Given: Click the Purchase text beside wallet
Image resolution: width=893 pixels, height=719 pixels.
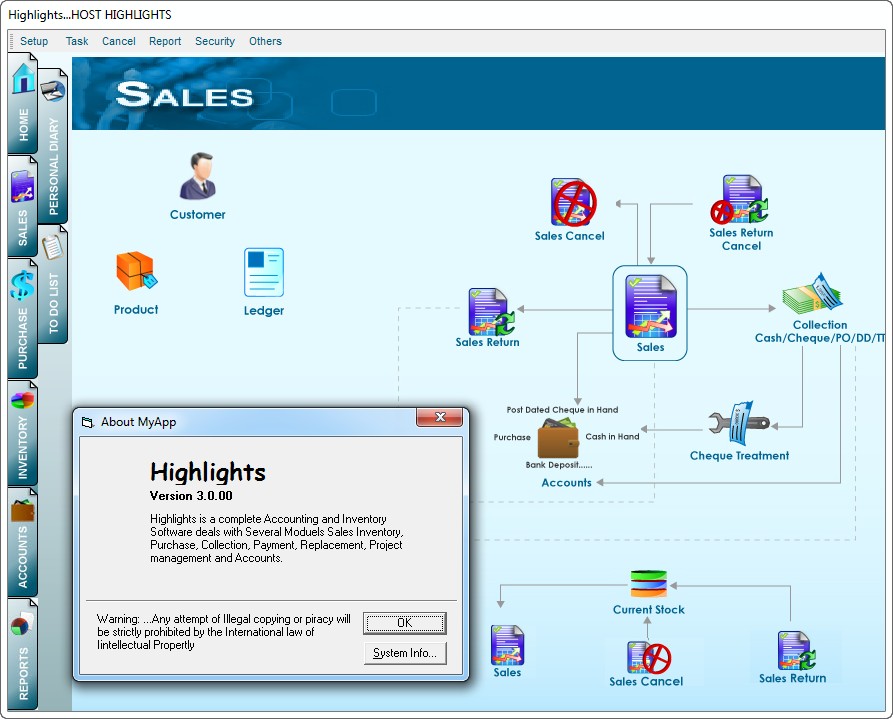Looking at the screenshot, I should 512,437.
